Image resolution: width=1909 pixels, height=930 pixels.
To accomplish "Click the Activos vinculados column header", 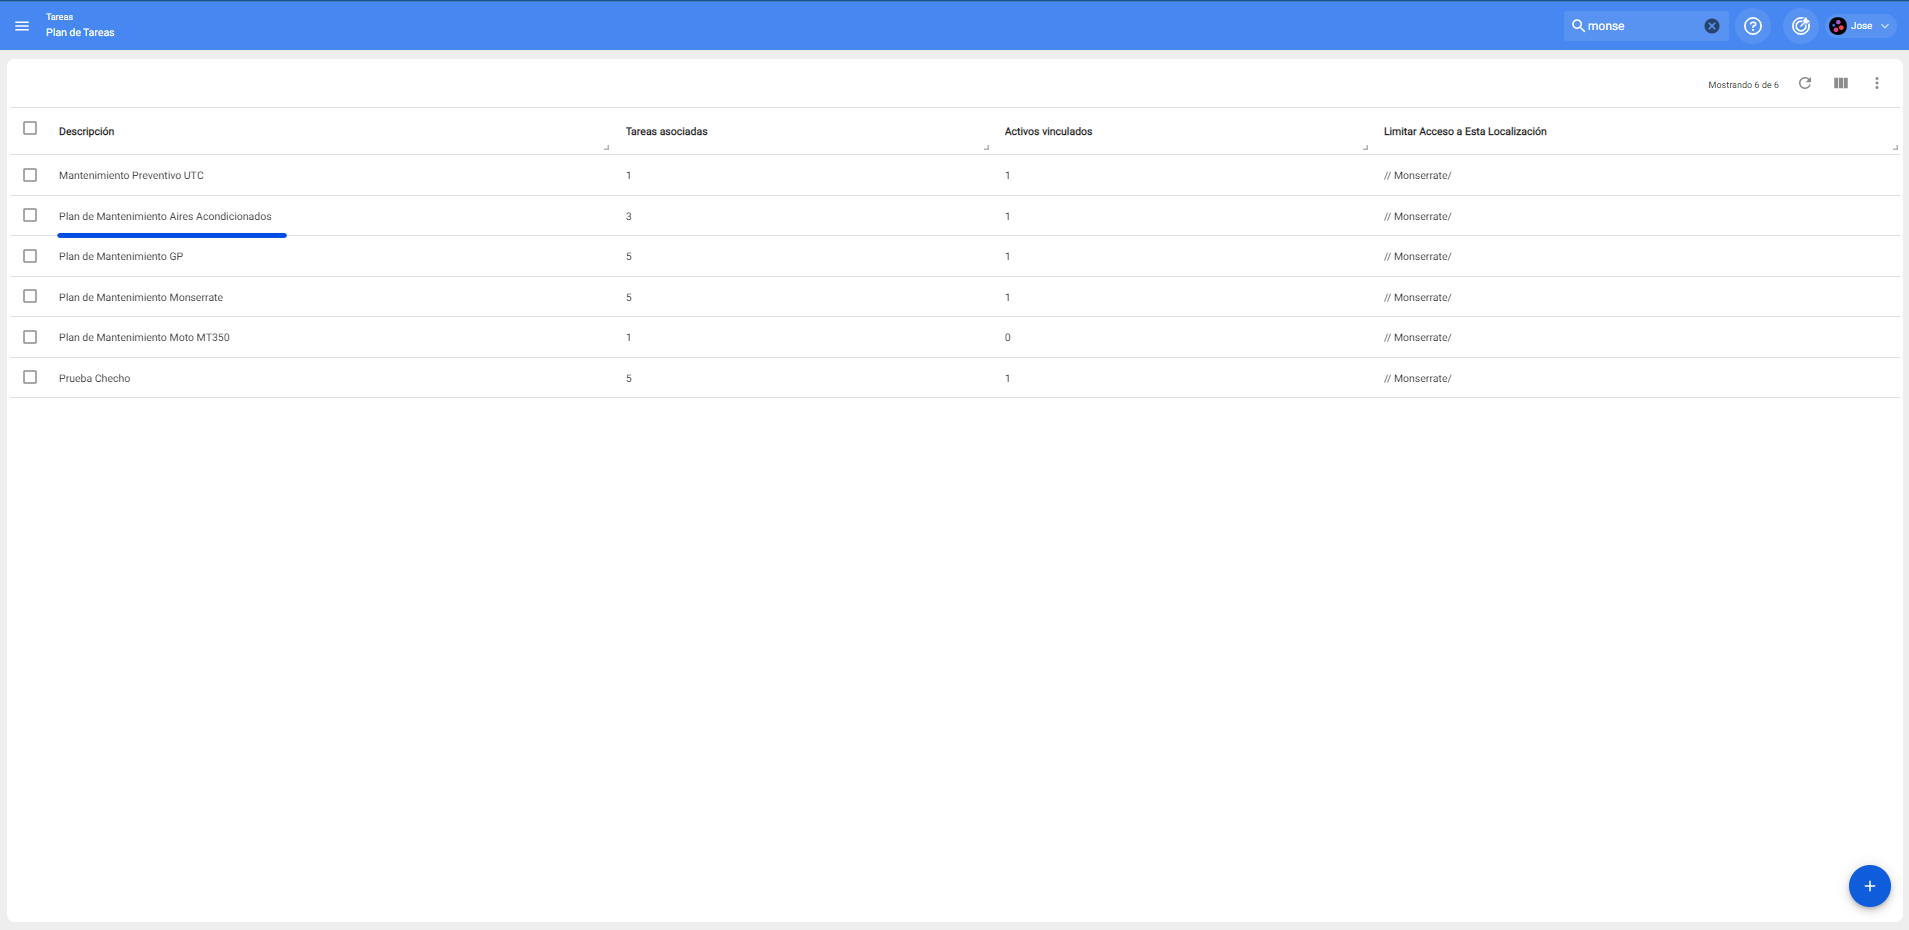I will (1048, 132).
